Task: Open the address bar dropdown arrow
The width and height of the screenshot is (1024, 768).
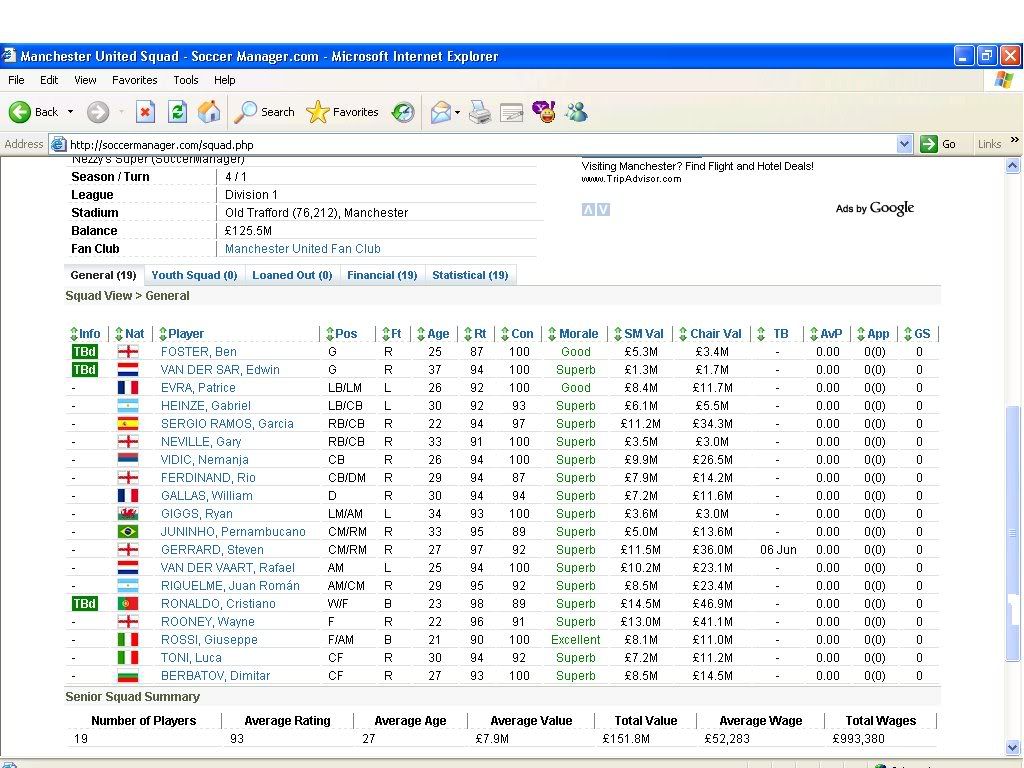Action: (904, 144)
